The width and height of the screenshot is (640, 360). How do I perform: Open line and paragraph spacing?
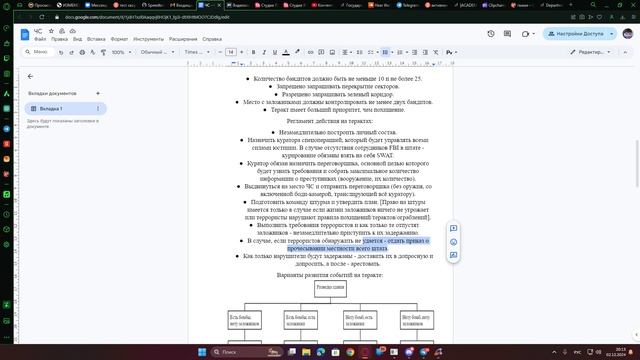pos(360,52)
